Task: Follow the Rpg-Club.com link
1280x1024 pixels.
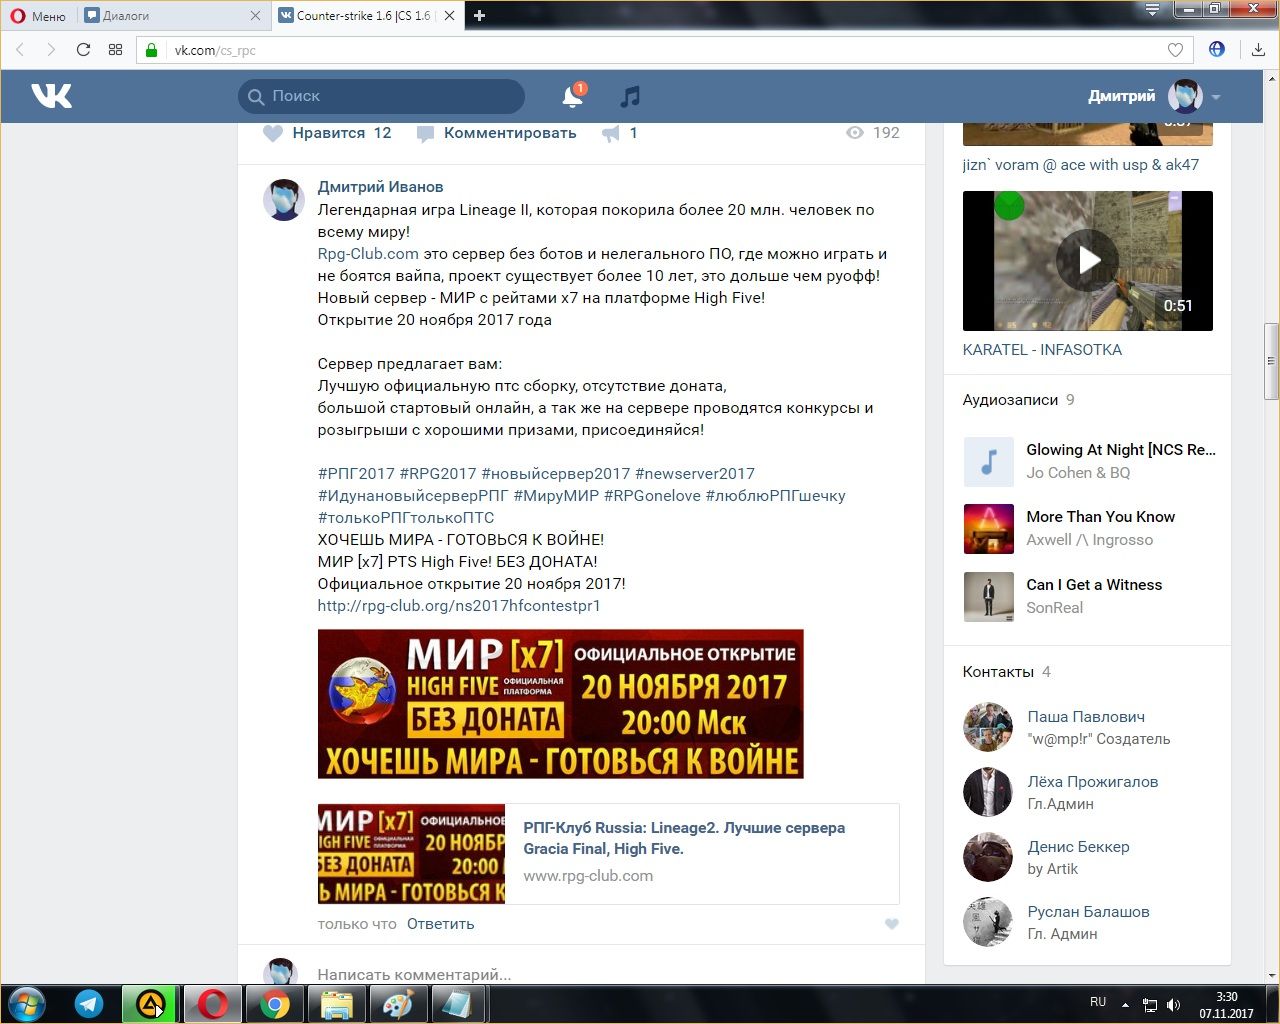Action: pos(368,254)
